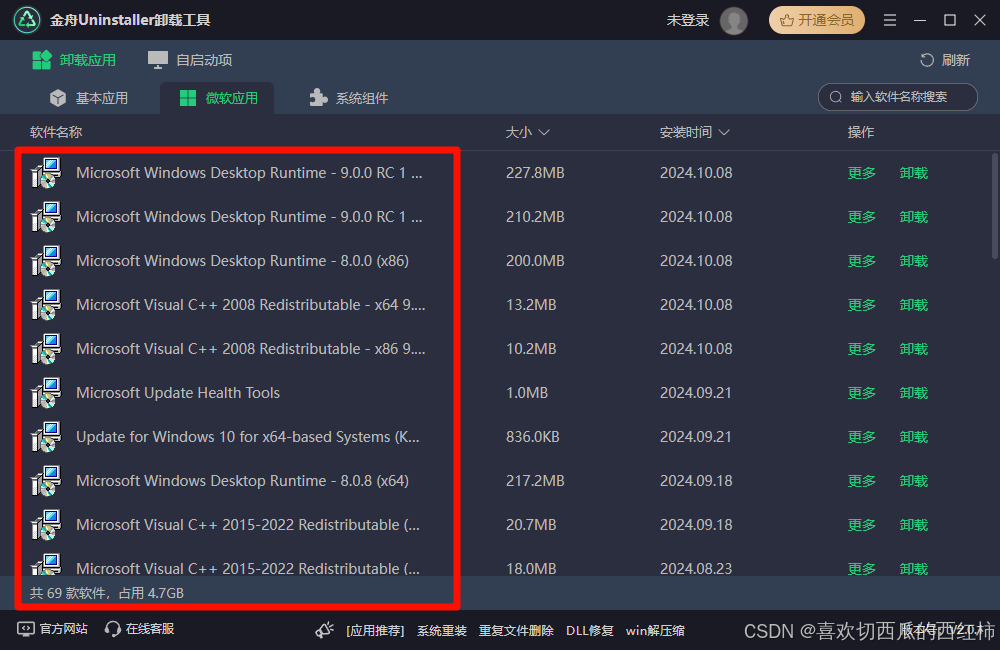Uninstall Visual C++ 2008 Redistributable x86
Image resolution: width=1000 pixels, height=650 pixels.
click(x=913, y=349)
